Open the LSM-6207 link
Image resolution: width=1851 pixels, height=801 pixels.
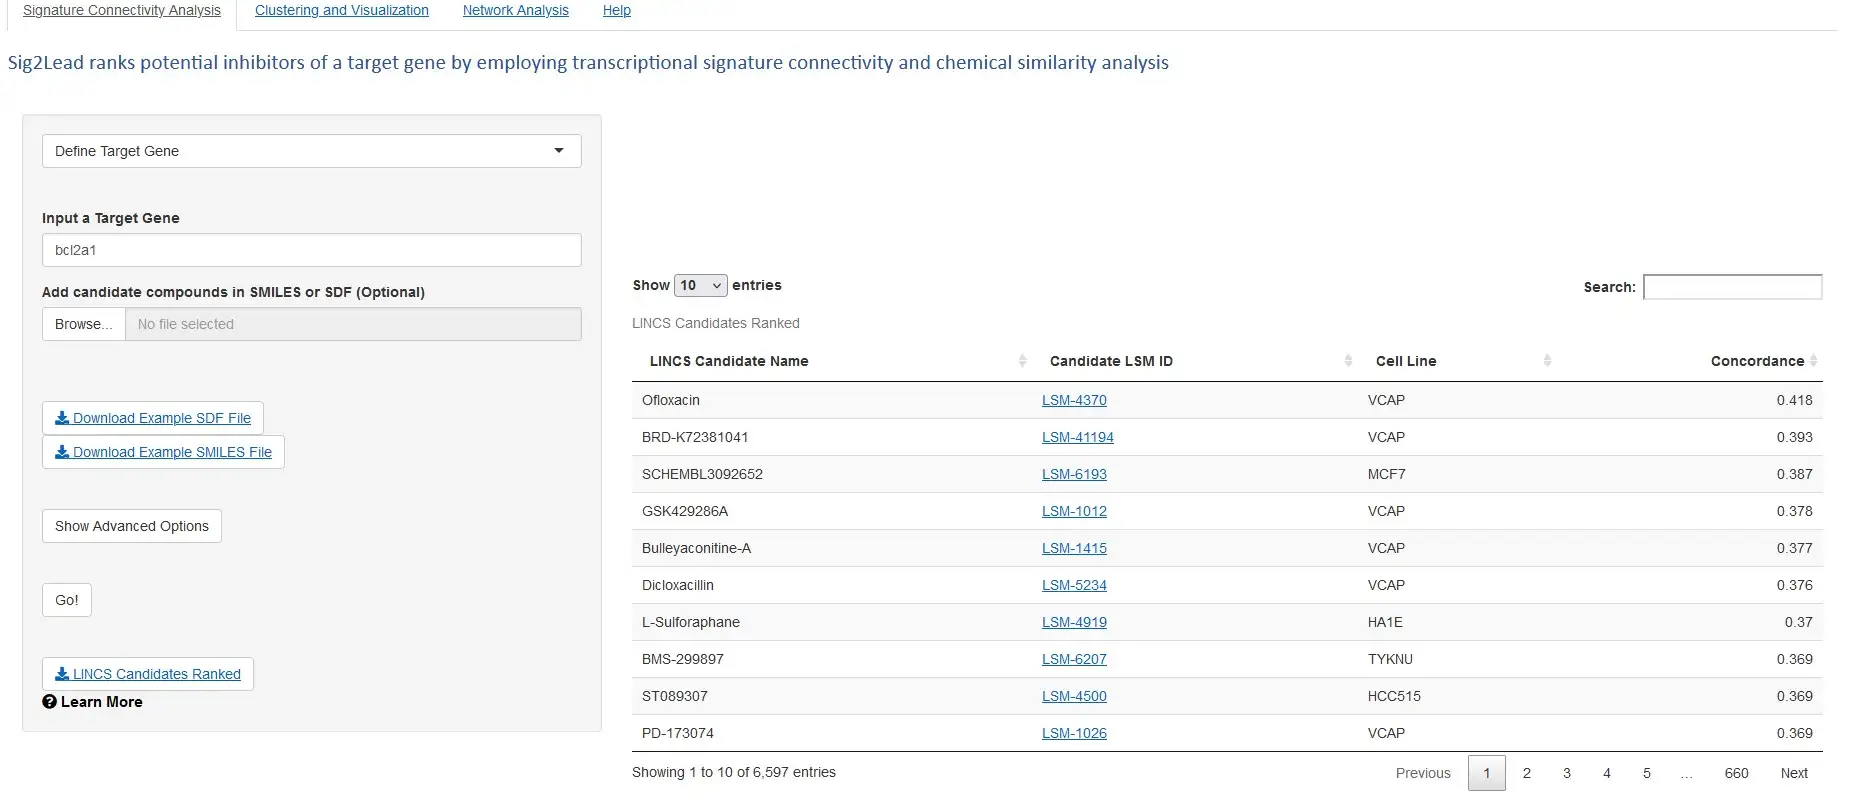(1074, 659)
